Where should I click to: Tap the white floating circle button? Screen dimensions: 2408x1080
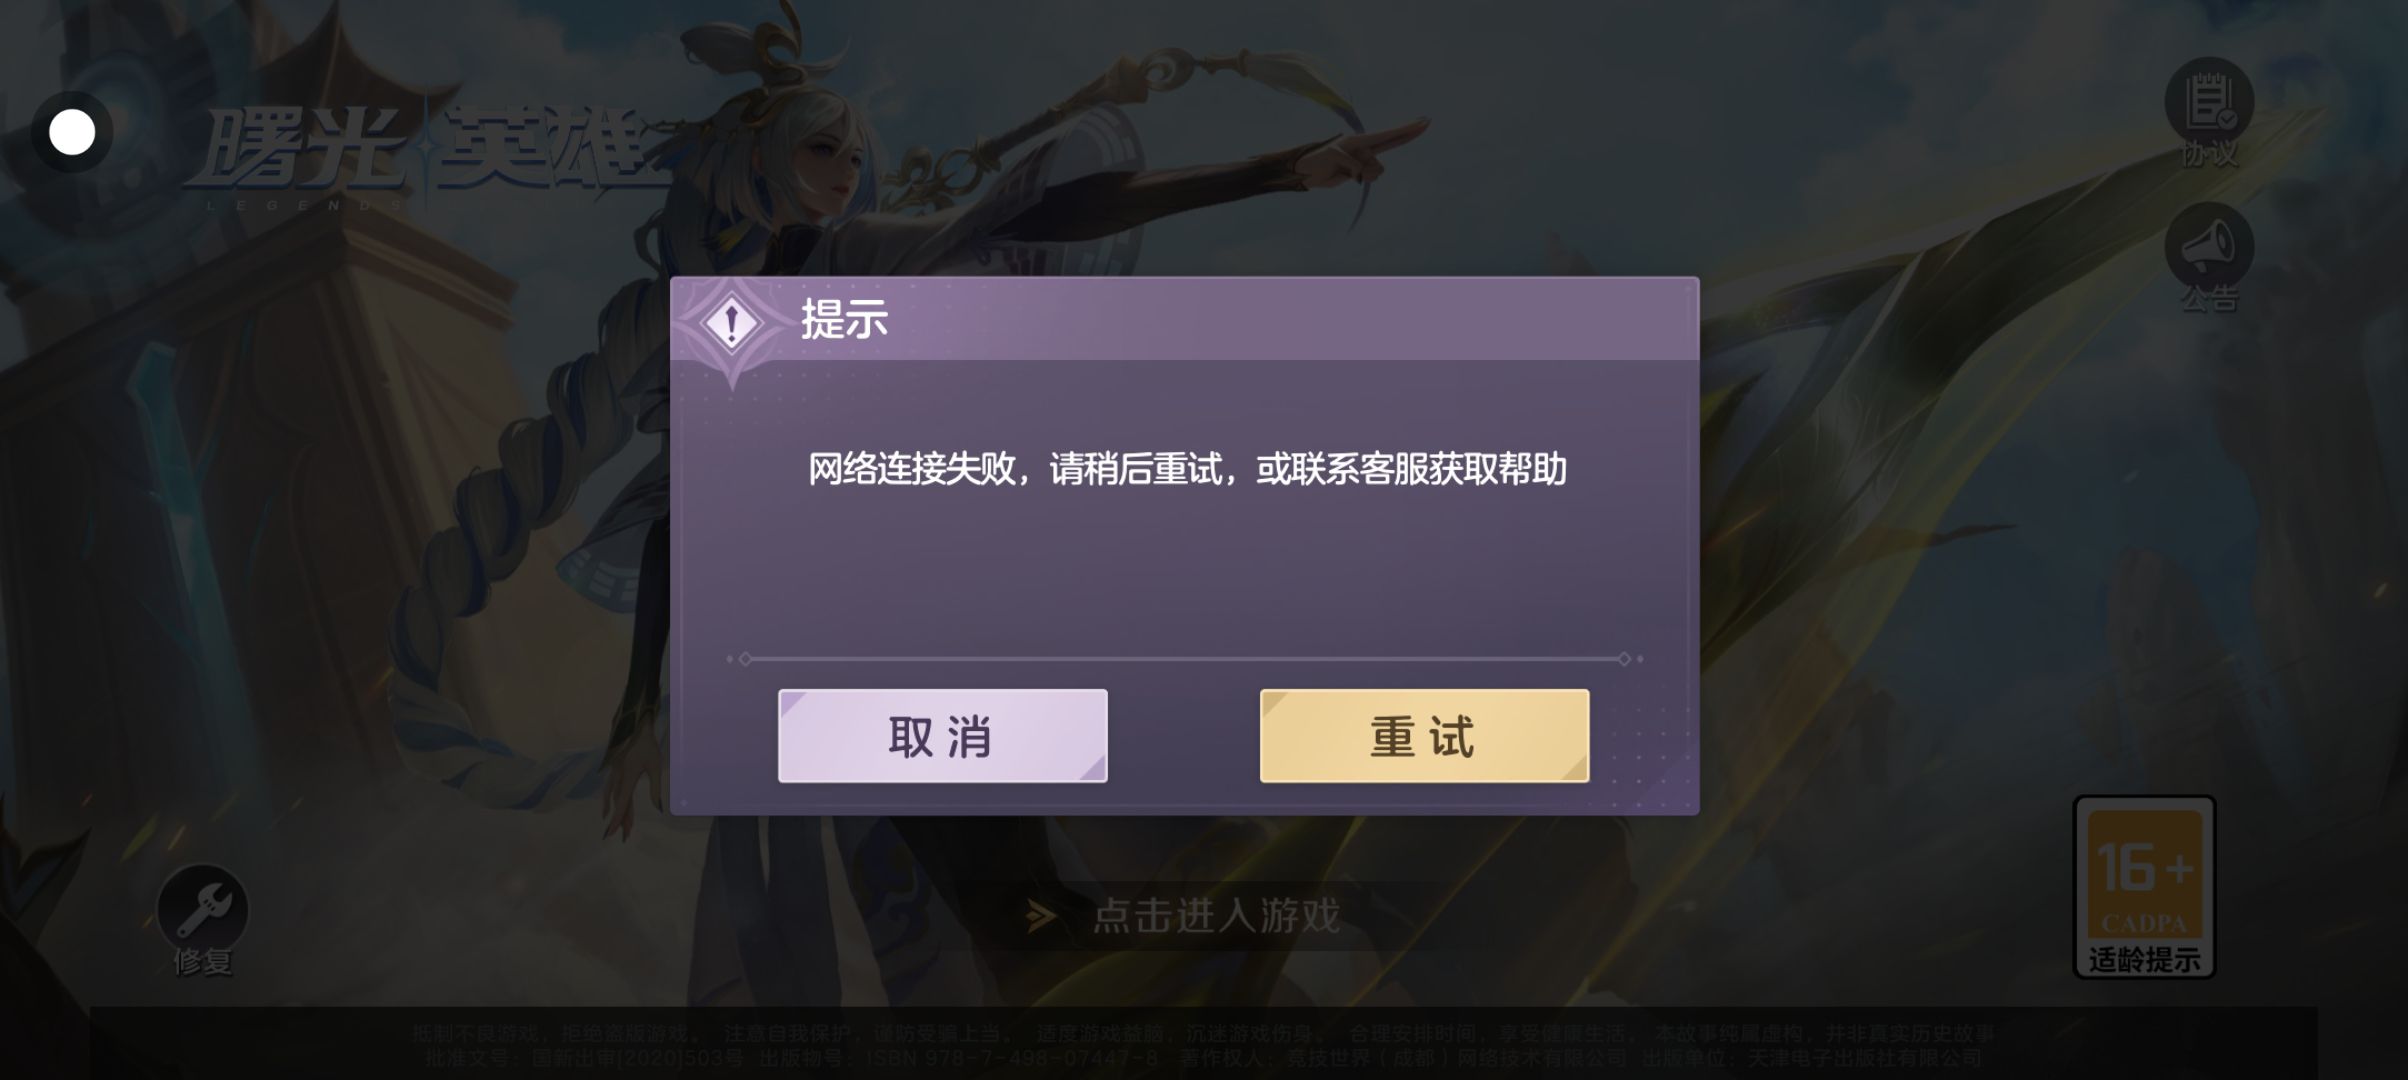tap(72, 132)
